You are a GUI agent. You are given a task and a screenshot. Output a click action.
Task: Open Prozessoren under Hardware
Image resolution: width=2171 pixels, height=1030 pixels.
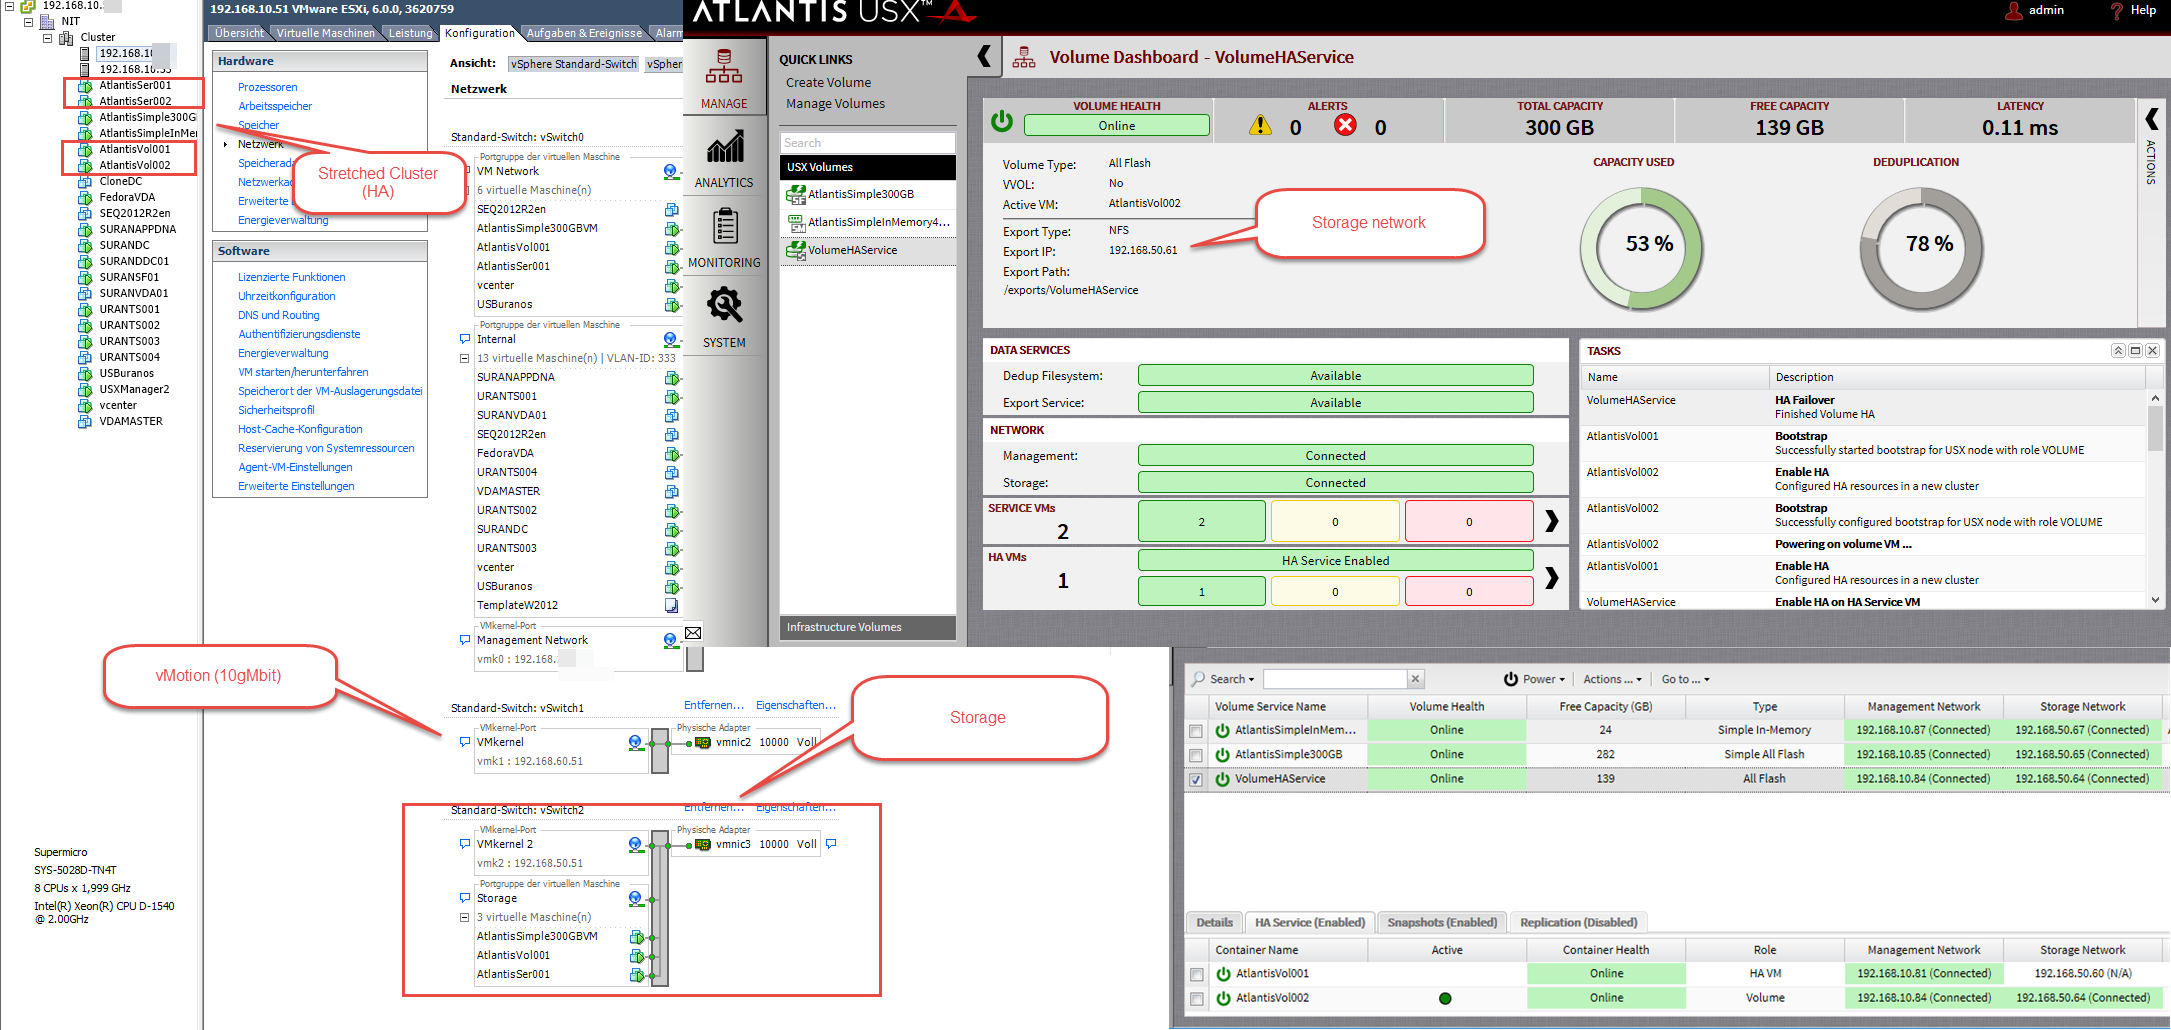(x=267, y=87)
